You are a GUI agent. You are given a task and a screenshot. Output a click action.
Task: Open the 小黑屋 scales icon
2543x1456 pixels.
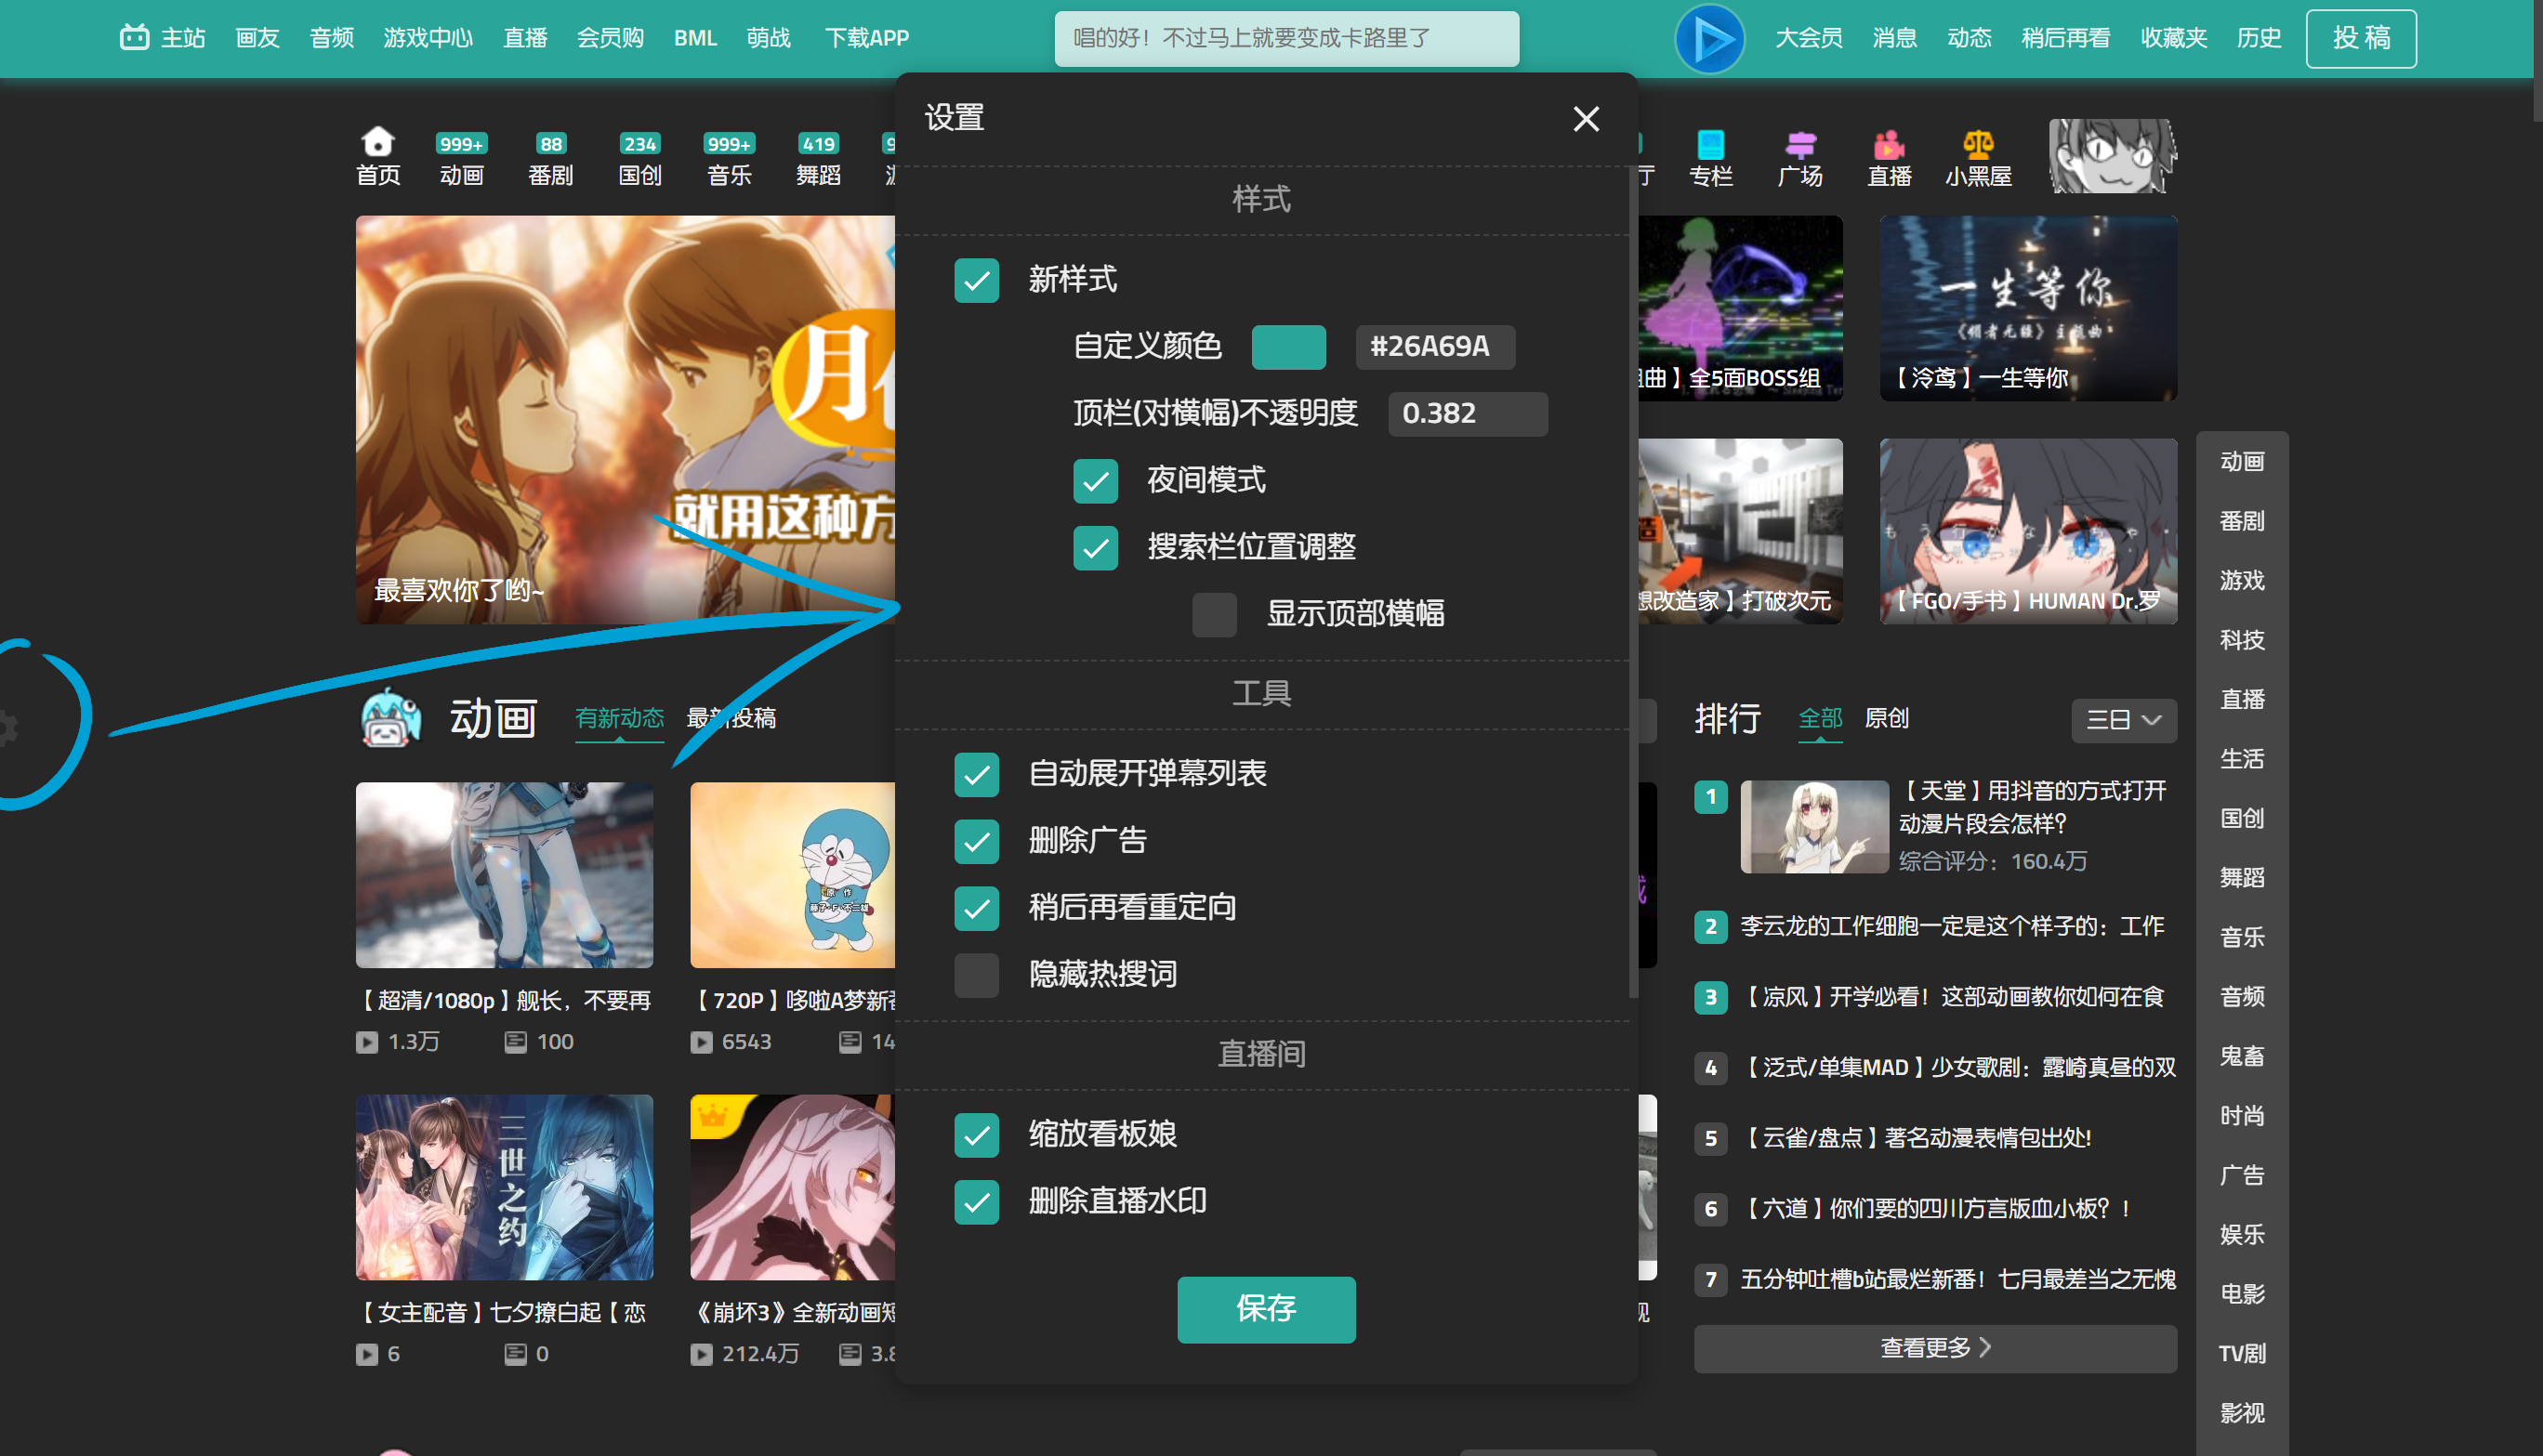click(x=1977, y=144)
